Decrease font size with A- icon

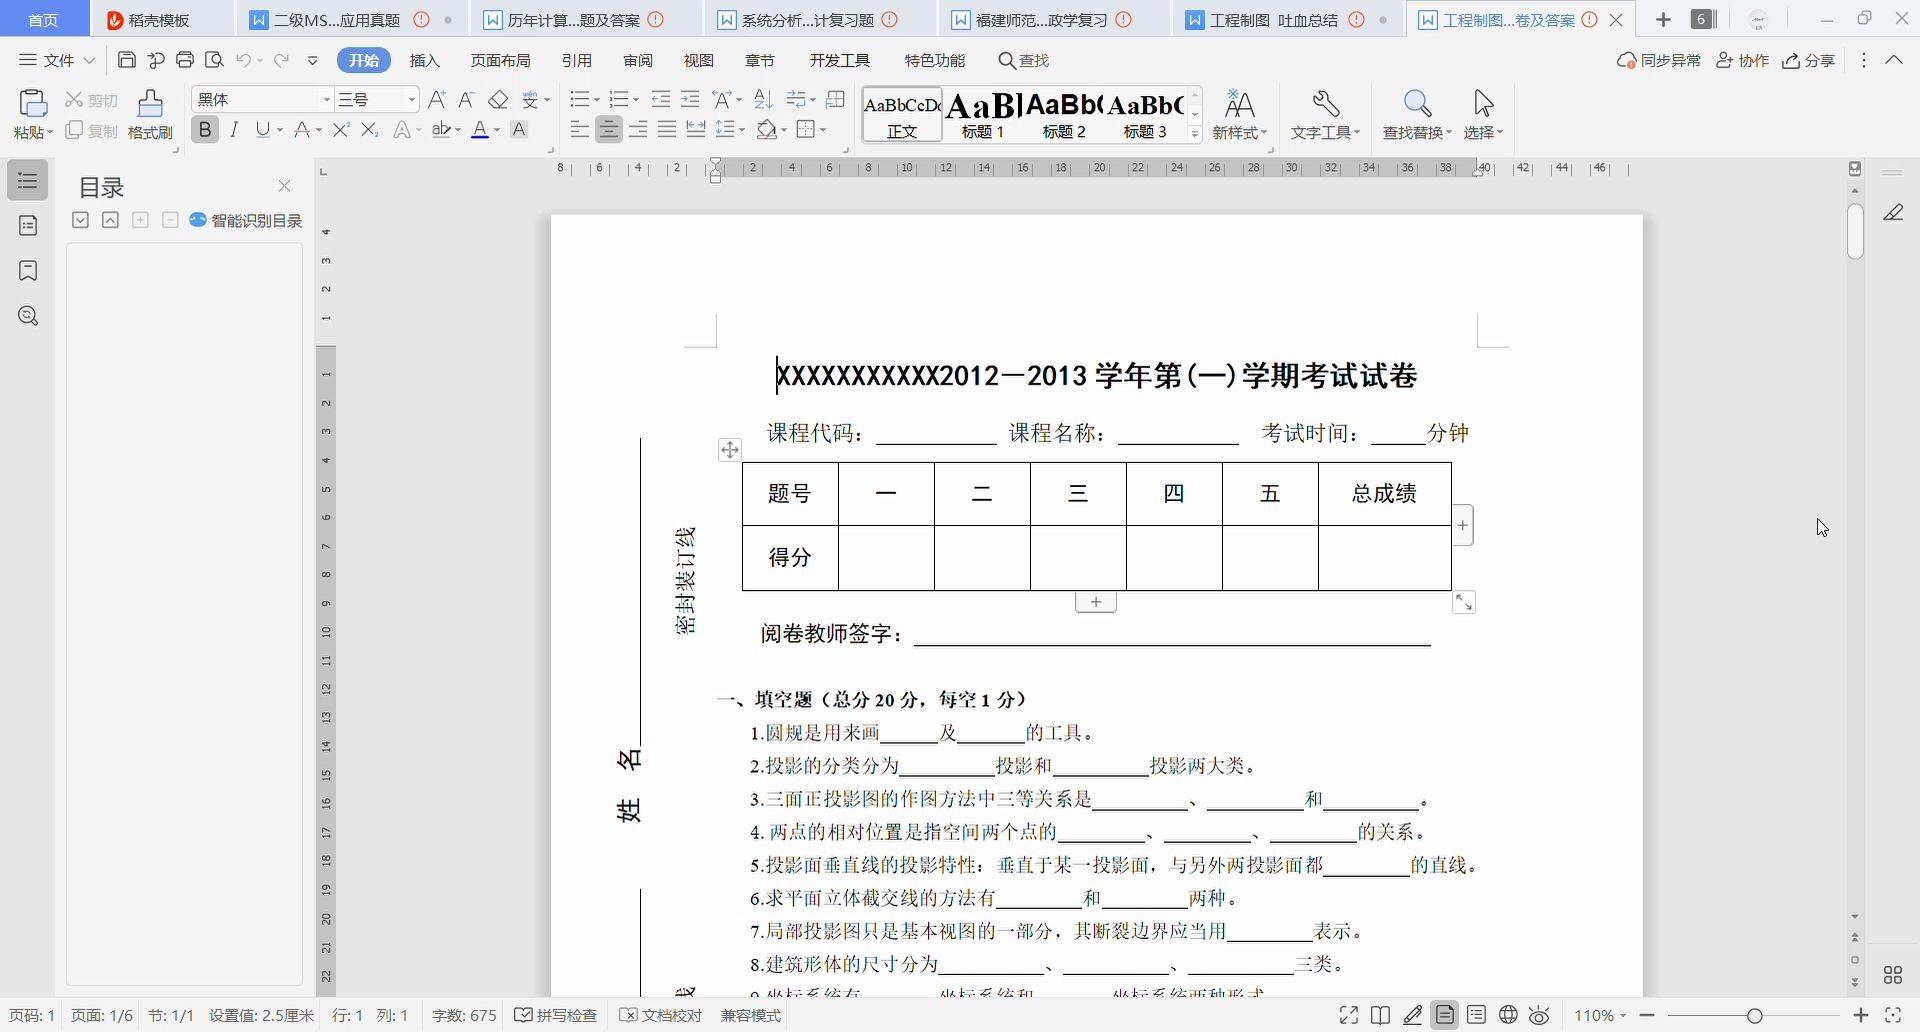point(466,99)
